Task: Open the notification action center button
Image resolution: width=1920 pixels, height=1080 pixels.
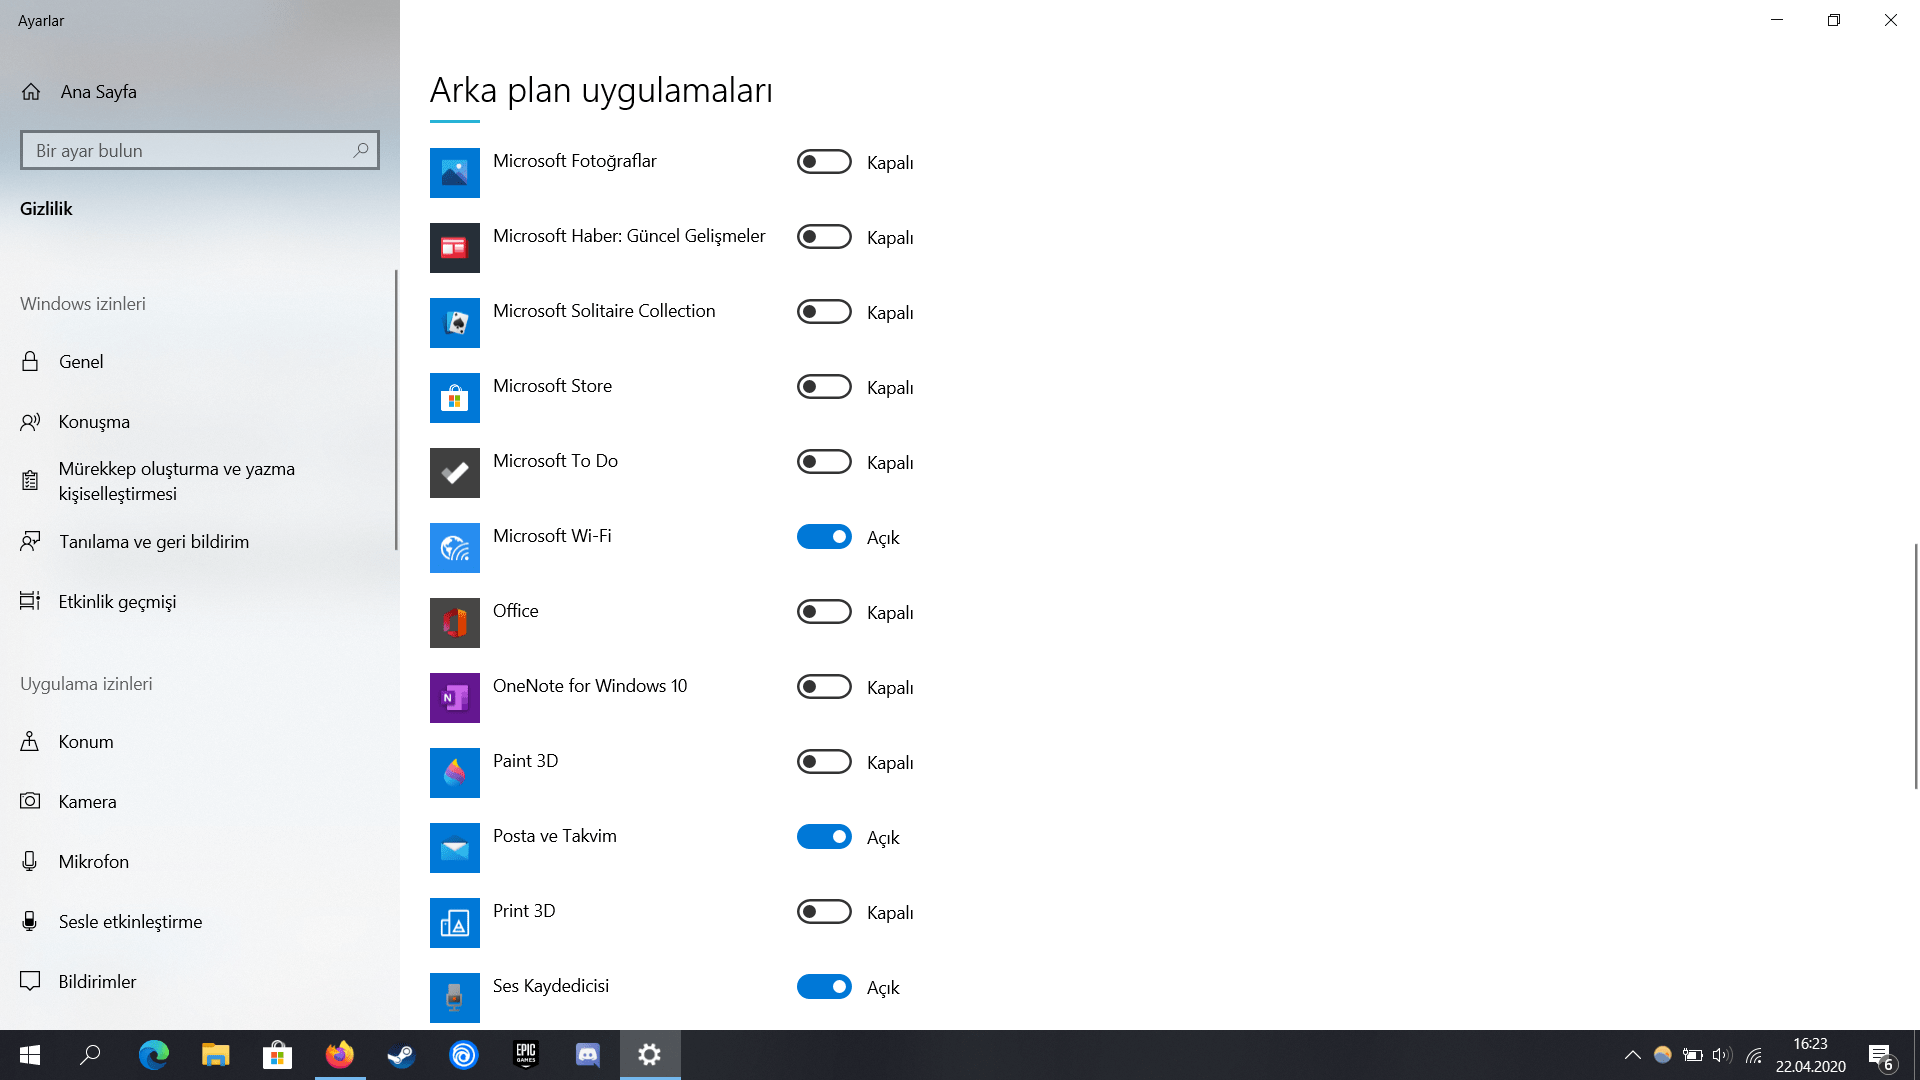Action: tap(1880, 1055)
